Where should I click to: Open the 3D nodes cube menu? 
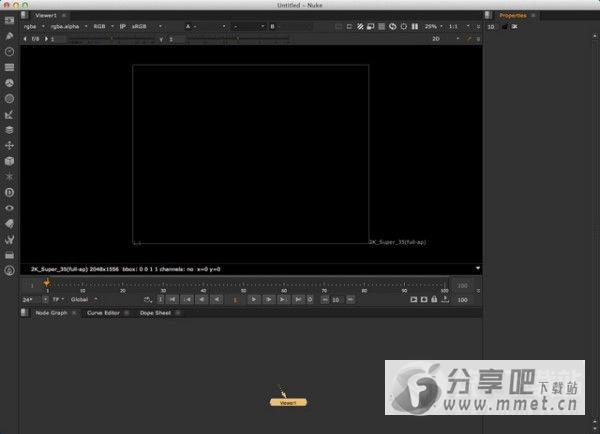click(x=9, y=161)
